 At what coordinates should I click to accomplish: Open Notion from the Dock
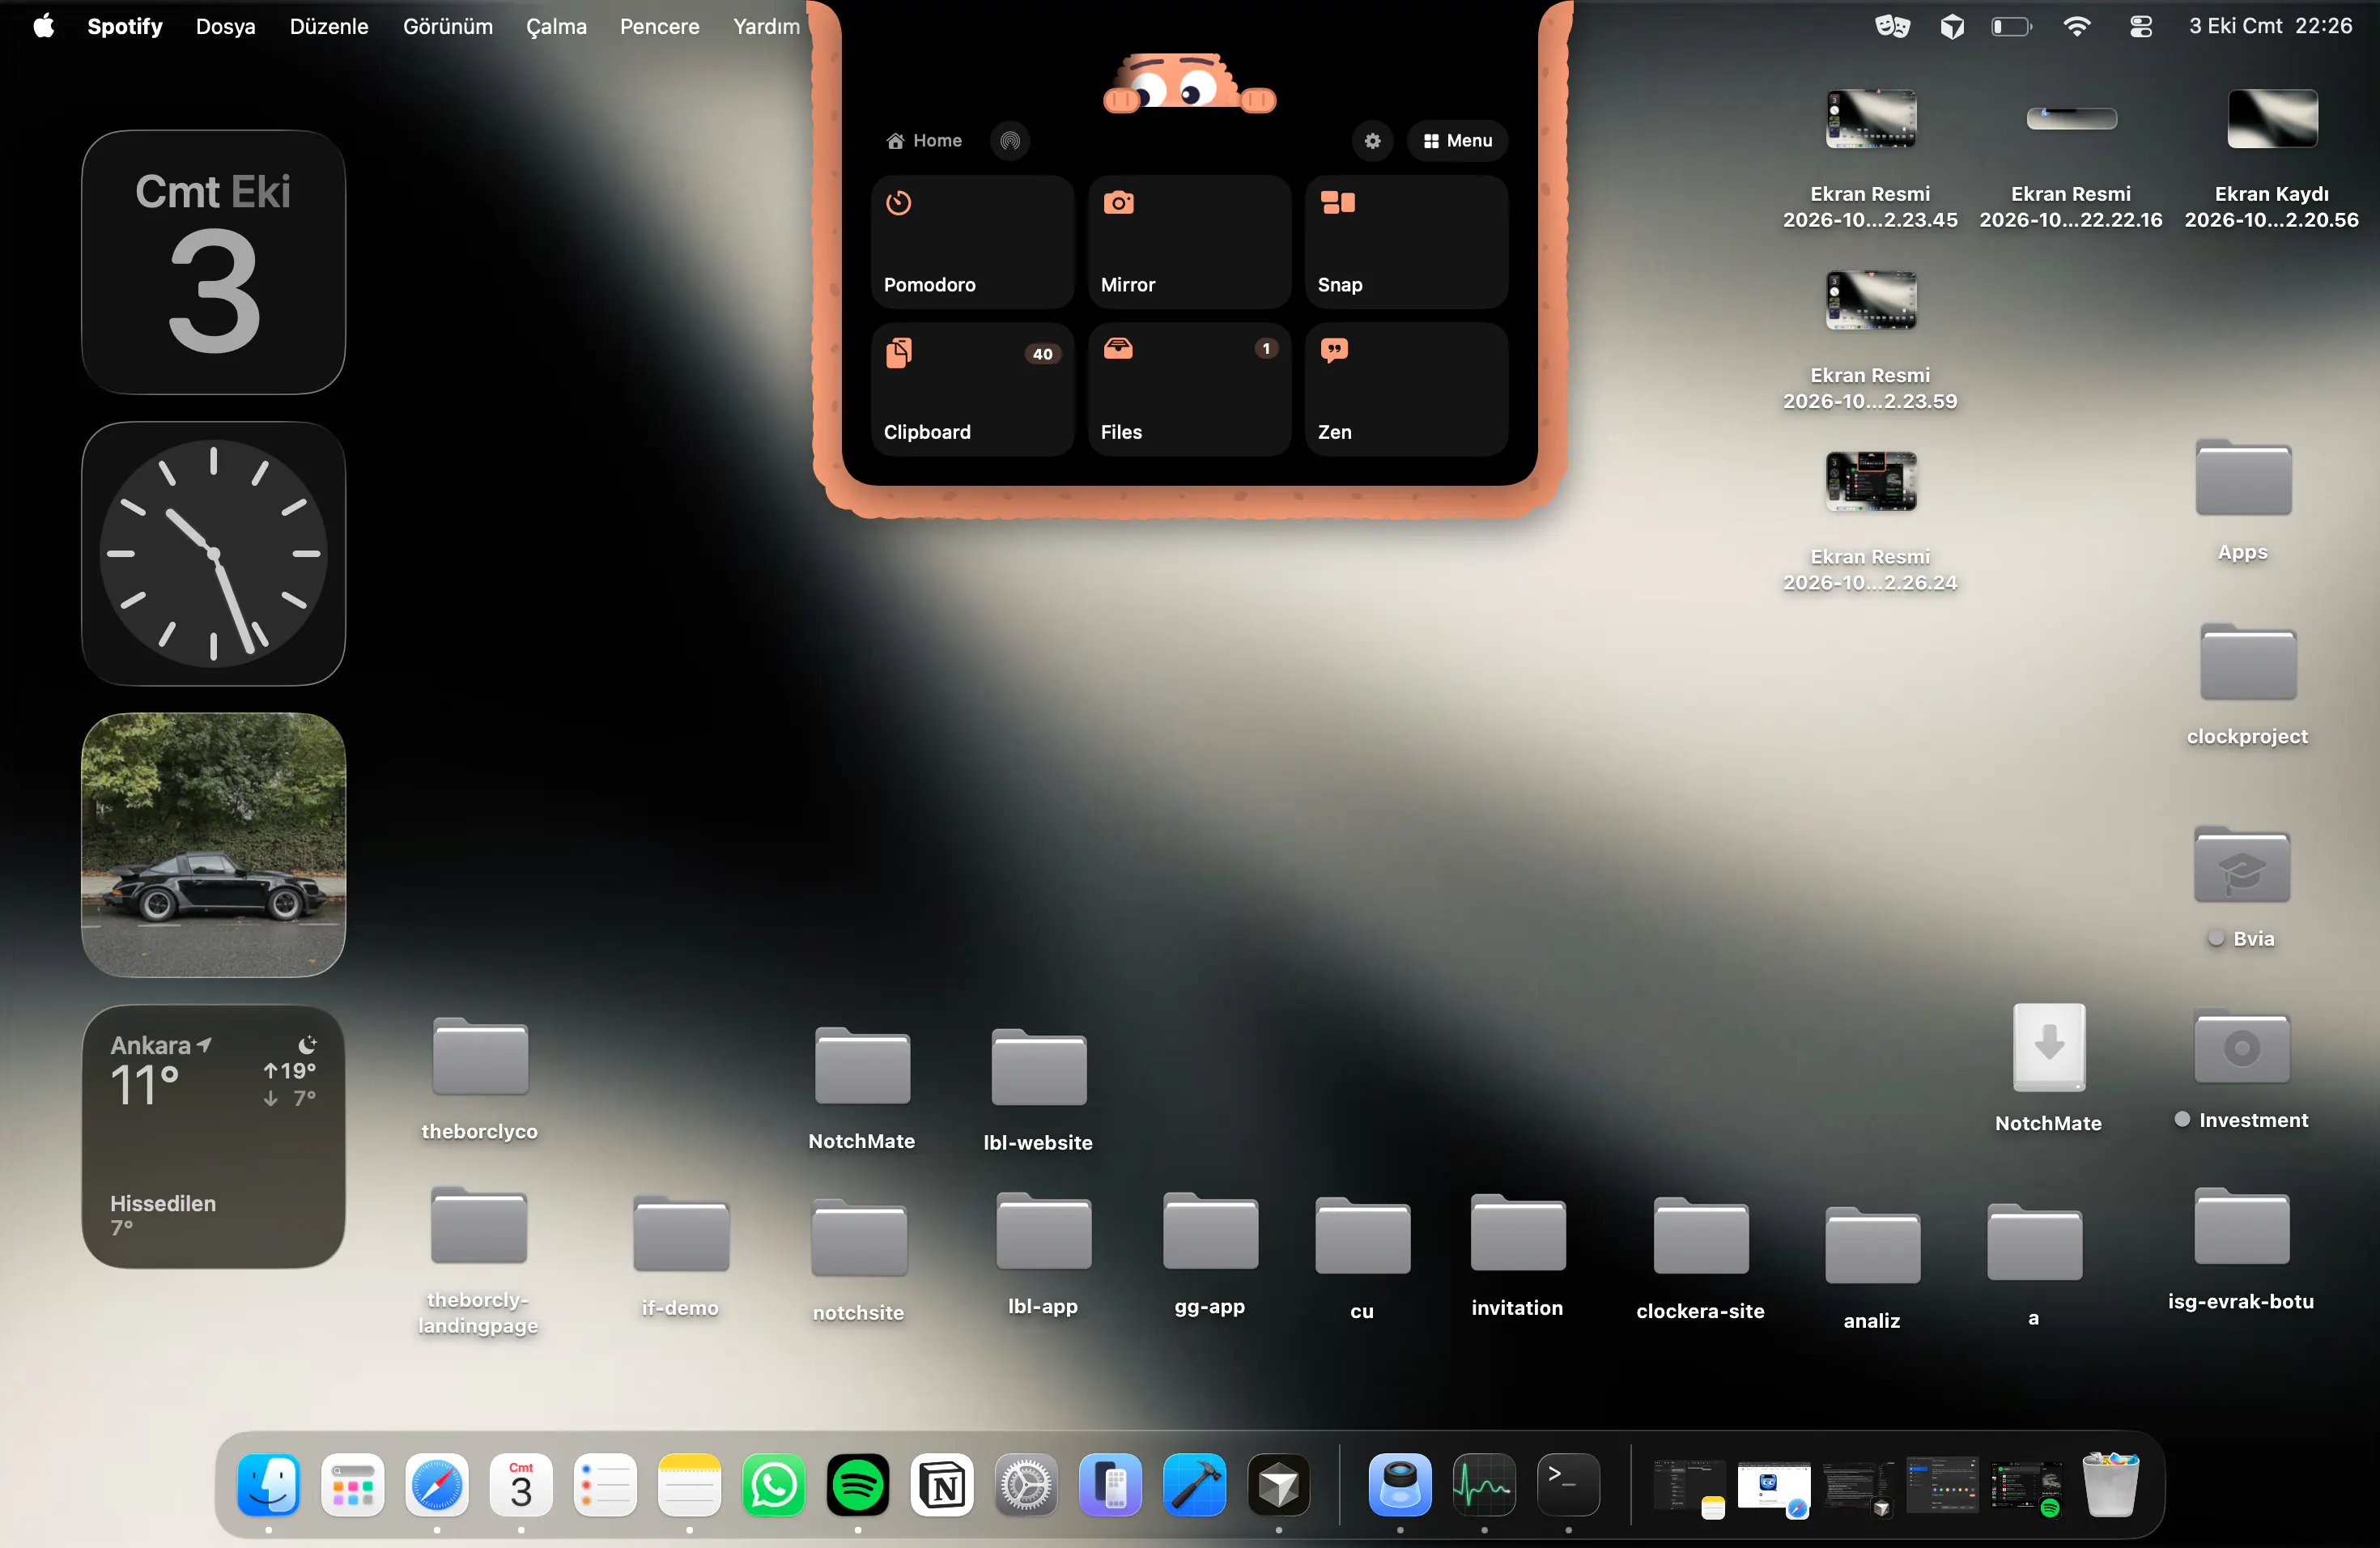[942, 1485]
